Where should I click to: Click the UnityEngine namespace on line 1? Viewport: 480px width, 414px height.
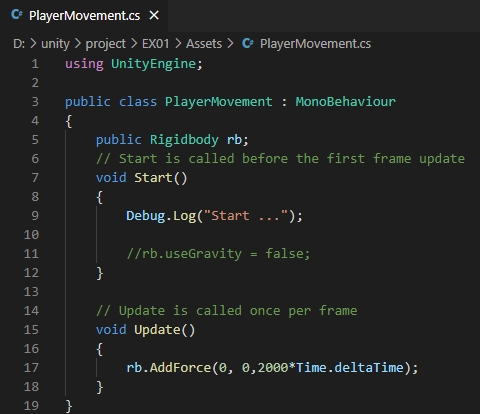[x=153, y=64]
